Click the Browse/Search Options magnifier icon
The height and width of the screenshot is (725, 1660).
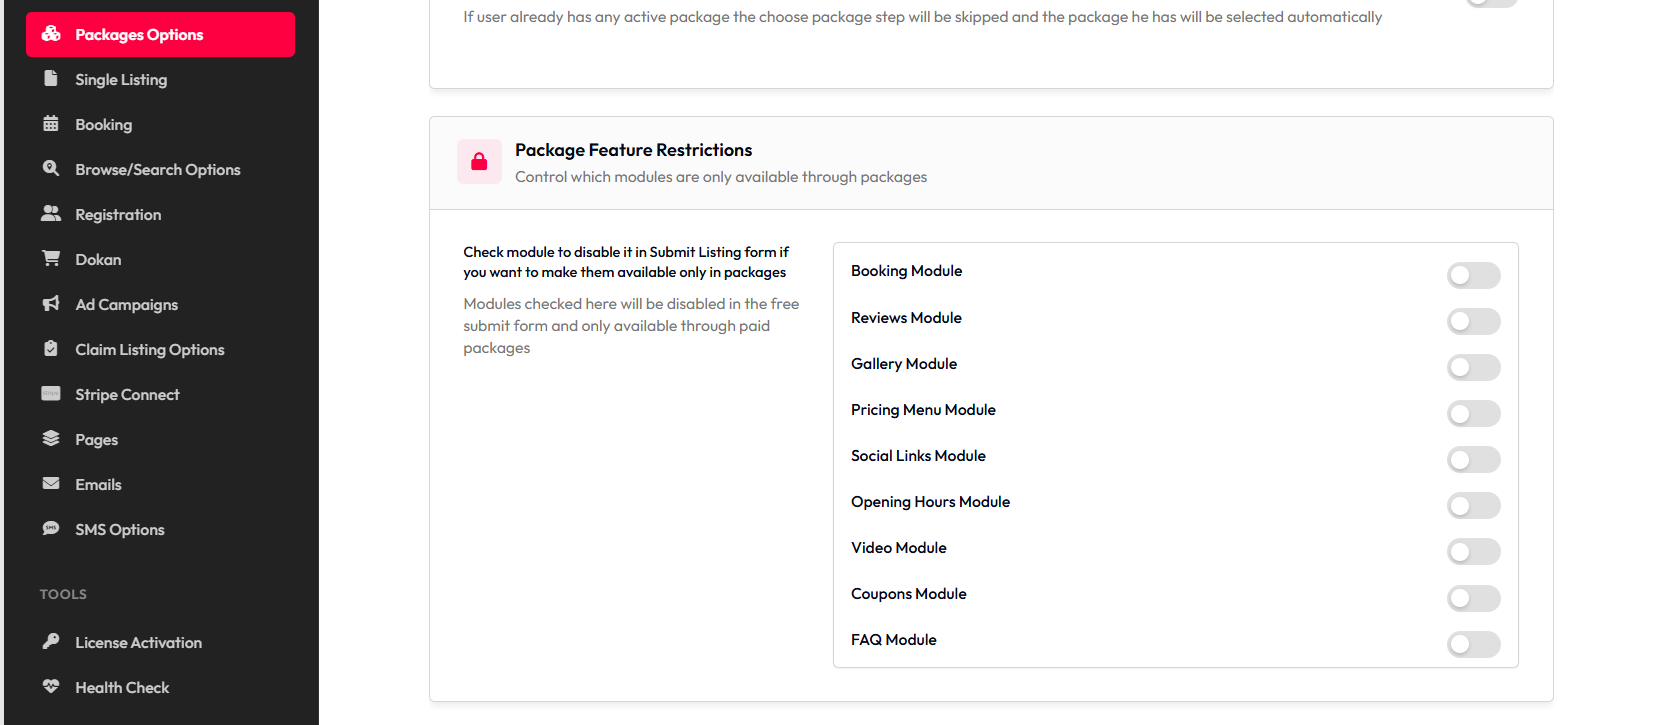click(51, 168)
